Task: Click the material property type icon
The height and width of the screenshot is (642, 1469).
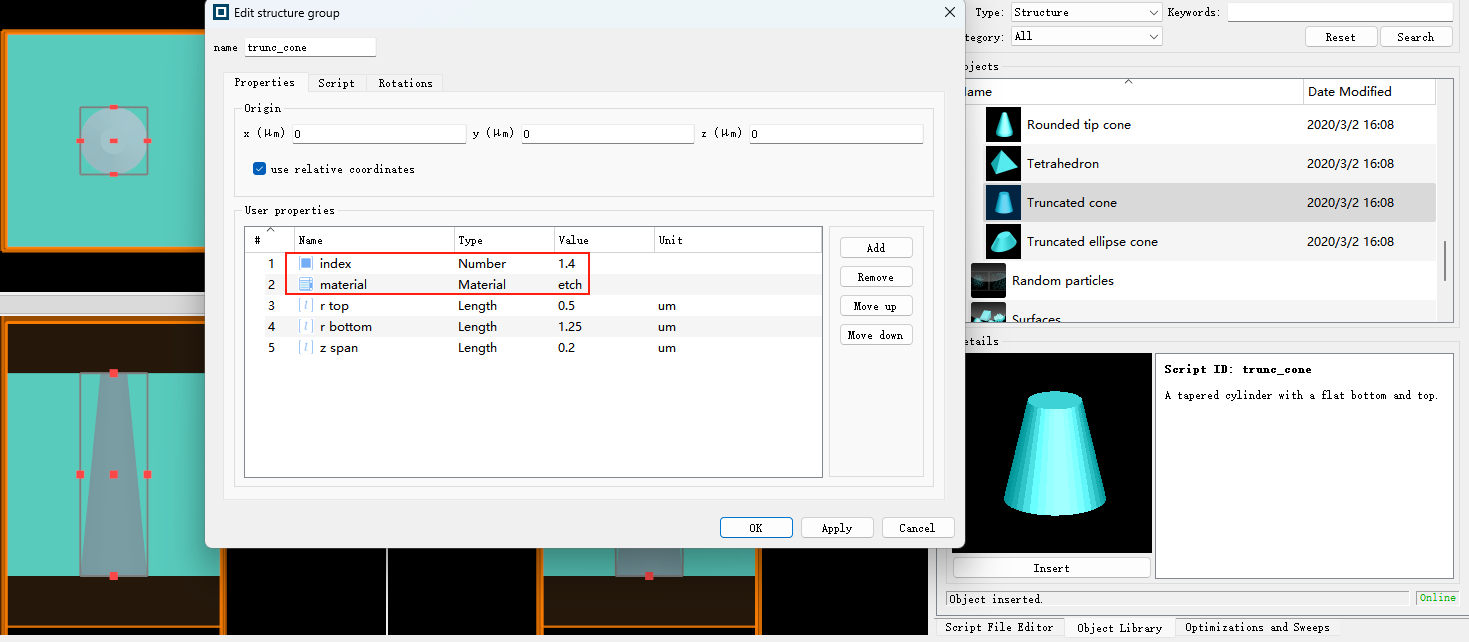Action: pyautogui.click(x=307, y=285)
